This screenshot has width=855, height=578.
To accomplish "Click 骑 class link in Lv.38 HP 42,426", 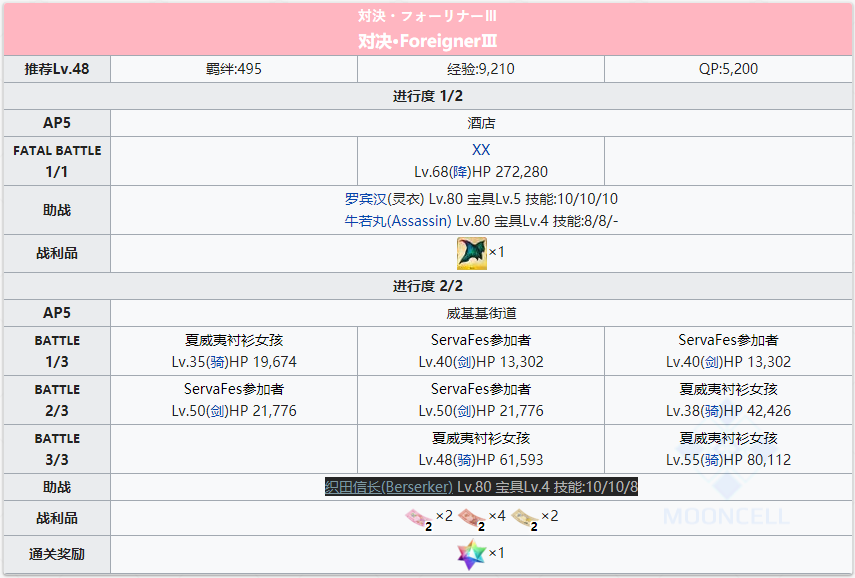I will click(712, 411).
